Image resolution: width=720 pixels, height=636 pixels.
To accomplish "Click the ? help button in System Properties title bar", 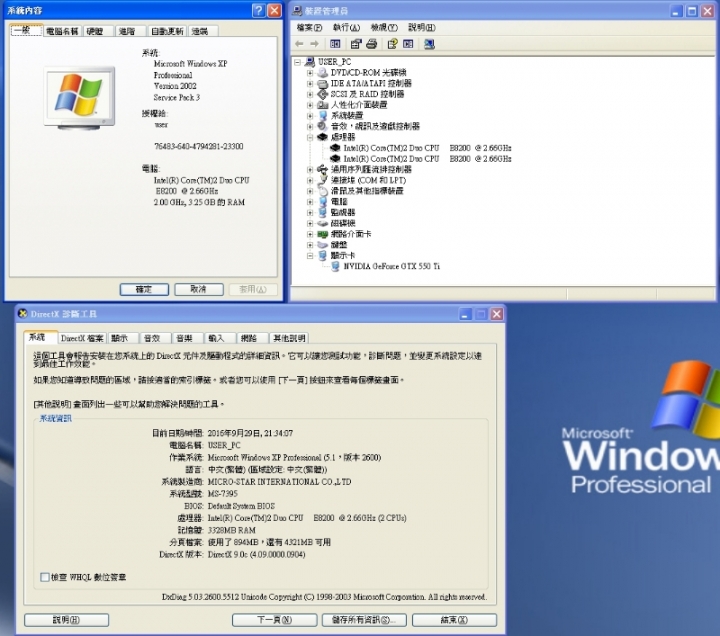I will 259,11.
